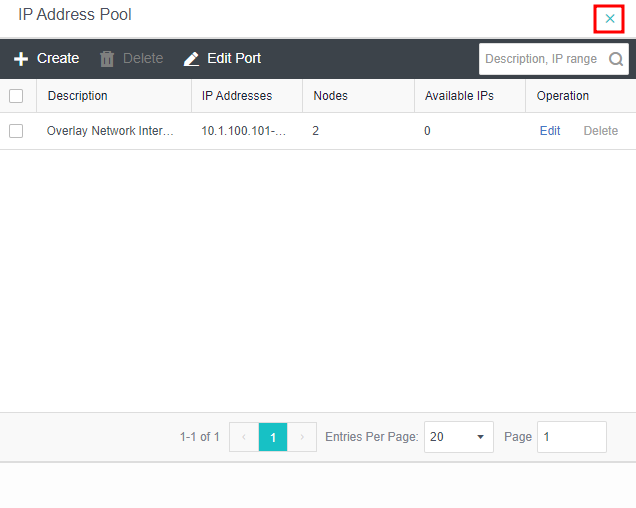Screen dimensions: 636x508
Task: Go to next page arrow
Action: [x=302, y=437]
